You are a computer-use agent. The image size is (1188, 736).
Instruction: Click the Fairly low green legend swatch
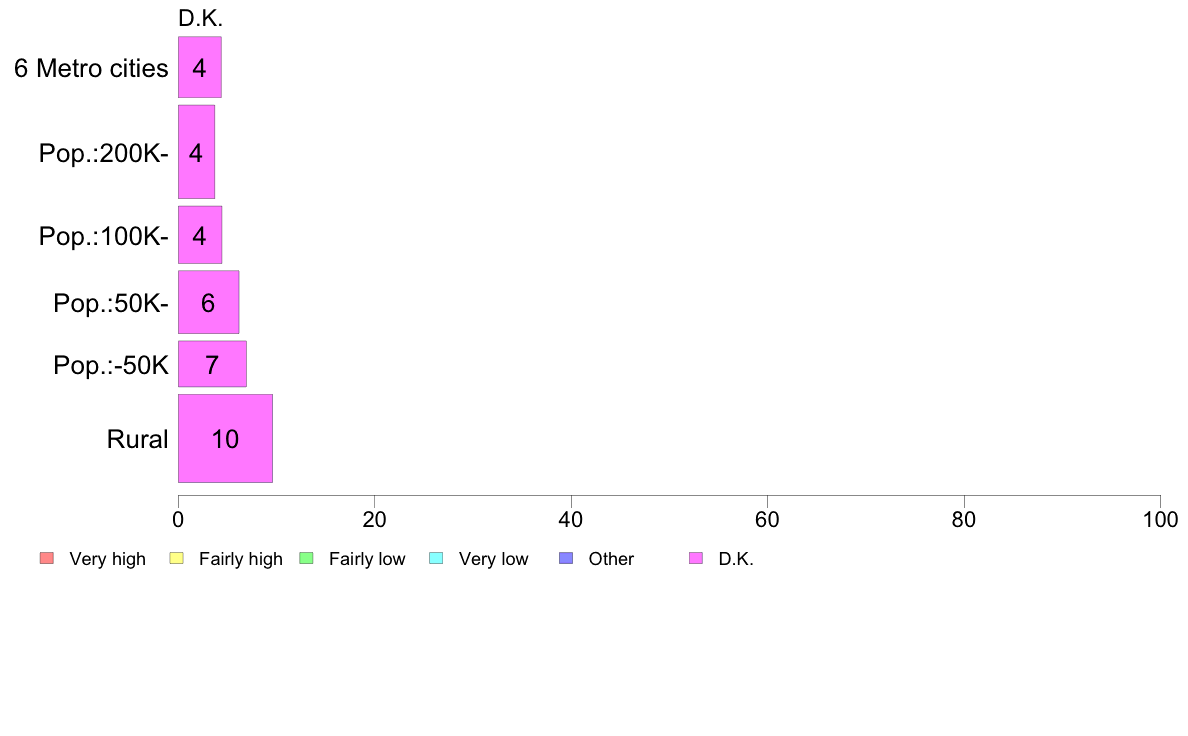pyautogui.click(x=306, y=559)
